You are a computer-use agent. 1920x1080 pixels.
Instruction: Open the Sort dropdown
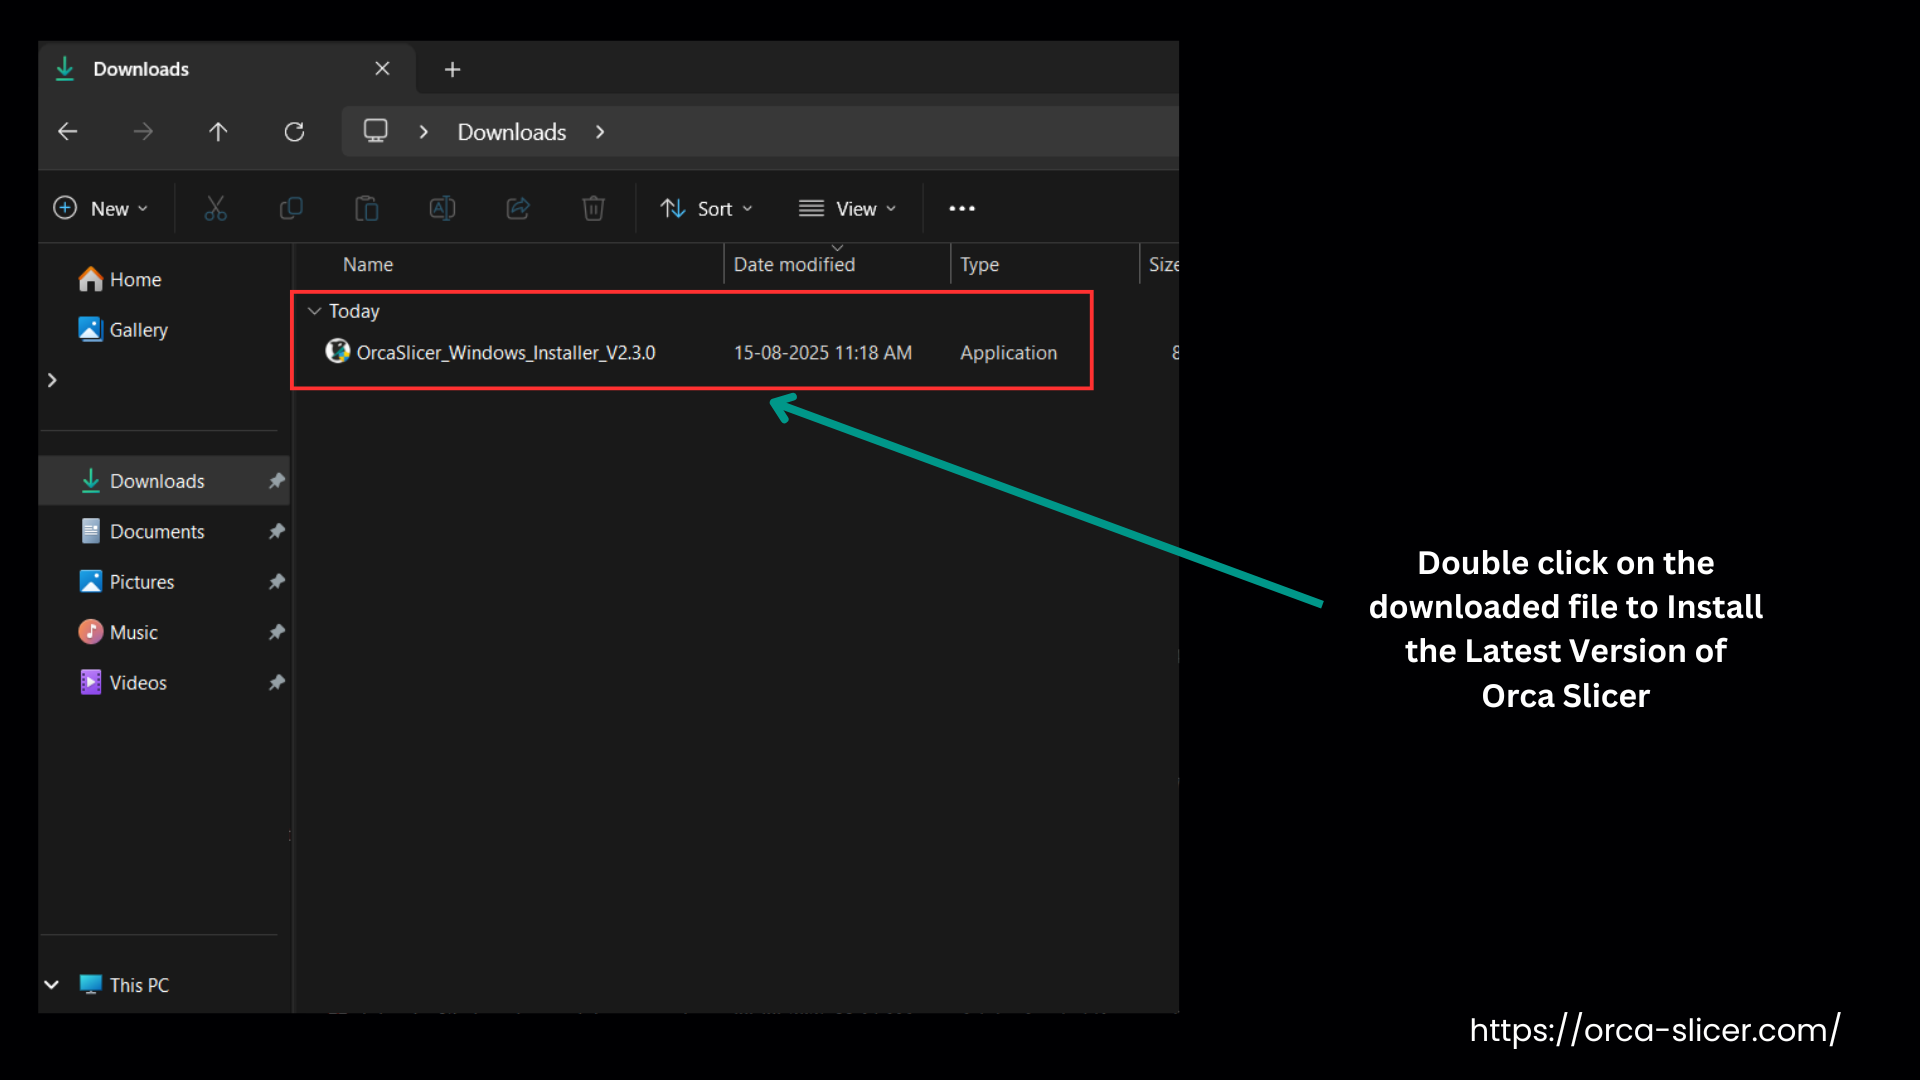pyautogui.click(x=706, y=208)
